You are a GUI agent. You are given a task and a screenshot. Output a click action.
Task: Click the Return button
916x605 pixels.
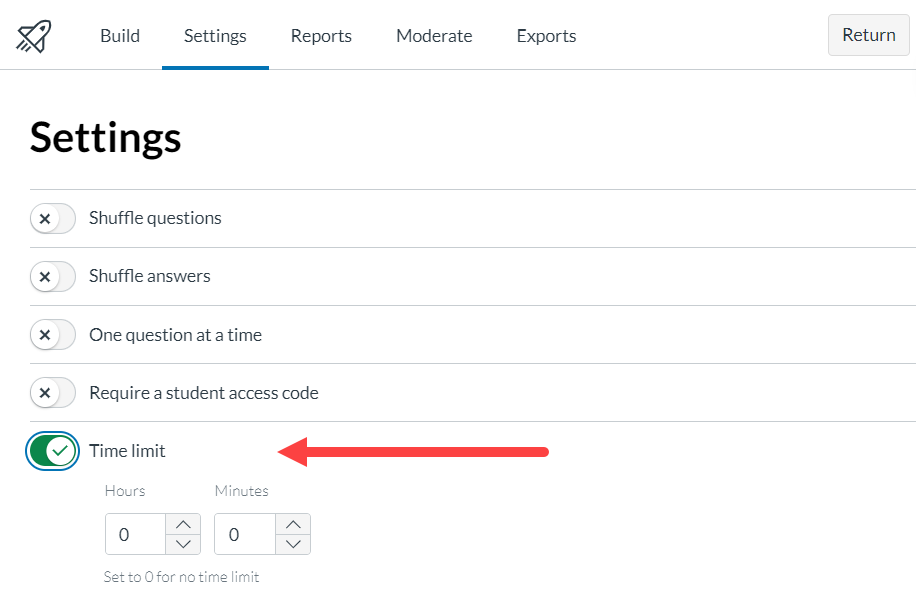pyautogui.click(x=868, y=34)
